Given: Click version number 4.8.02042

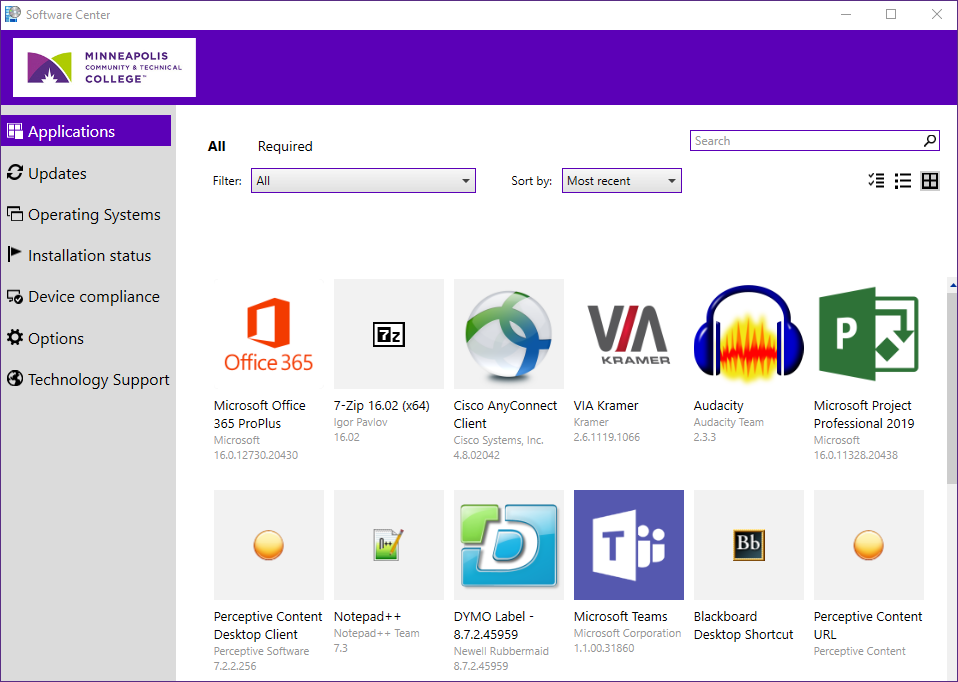Looking at the screenshot, I should pos(477,455).
